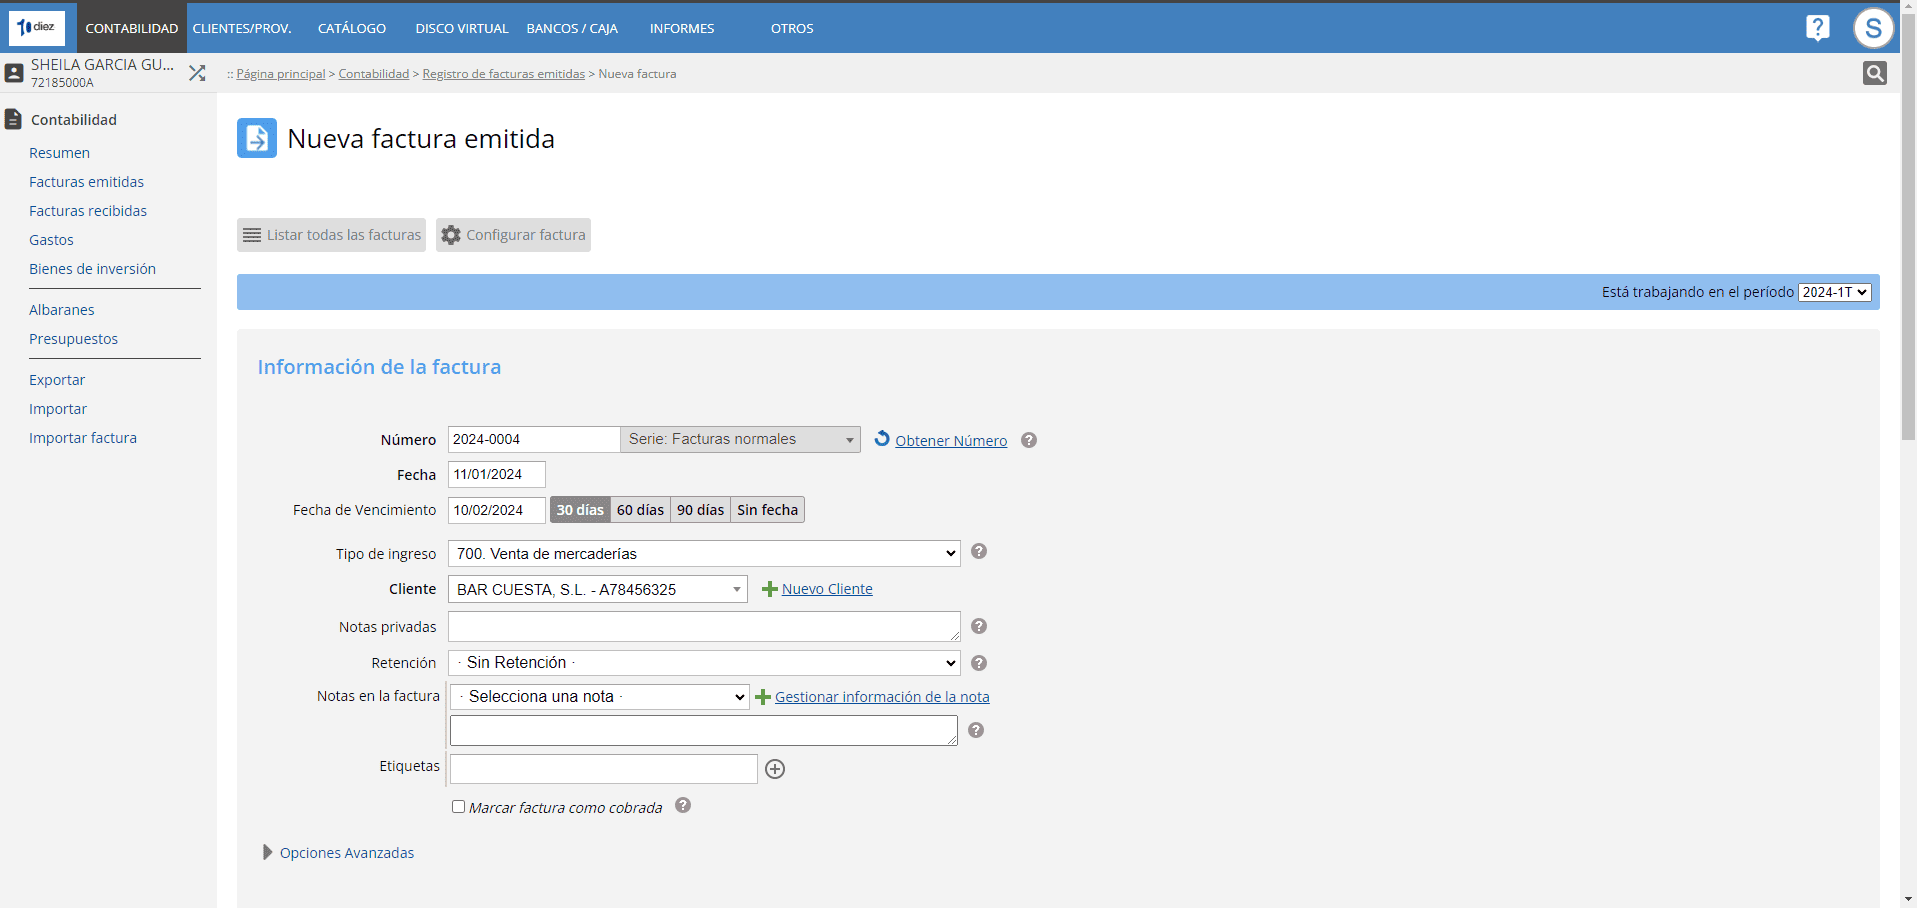This screenshot has width=1917, height=908.
Task: Open the help question mark in header
Action: (x=1817, y=28)
